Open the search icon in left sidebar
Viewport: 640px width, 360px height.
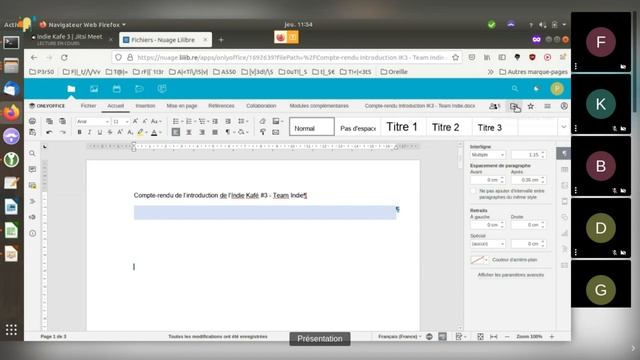pyautogui.click(x=32, y=153)
